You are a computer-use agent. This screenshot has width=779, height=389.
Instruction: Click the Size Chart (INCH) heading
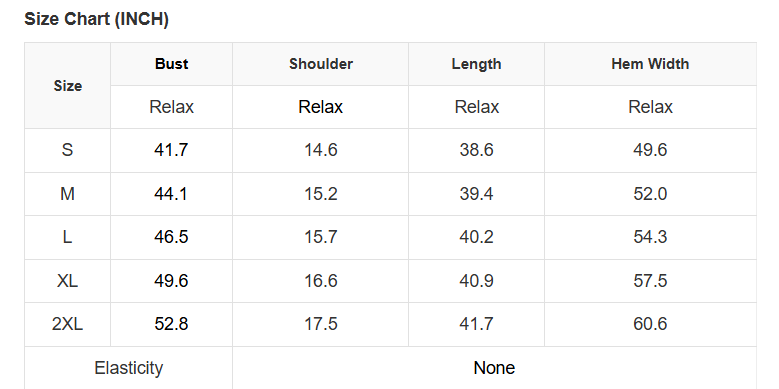click(96, 19)
